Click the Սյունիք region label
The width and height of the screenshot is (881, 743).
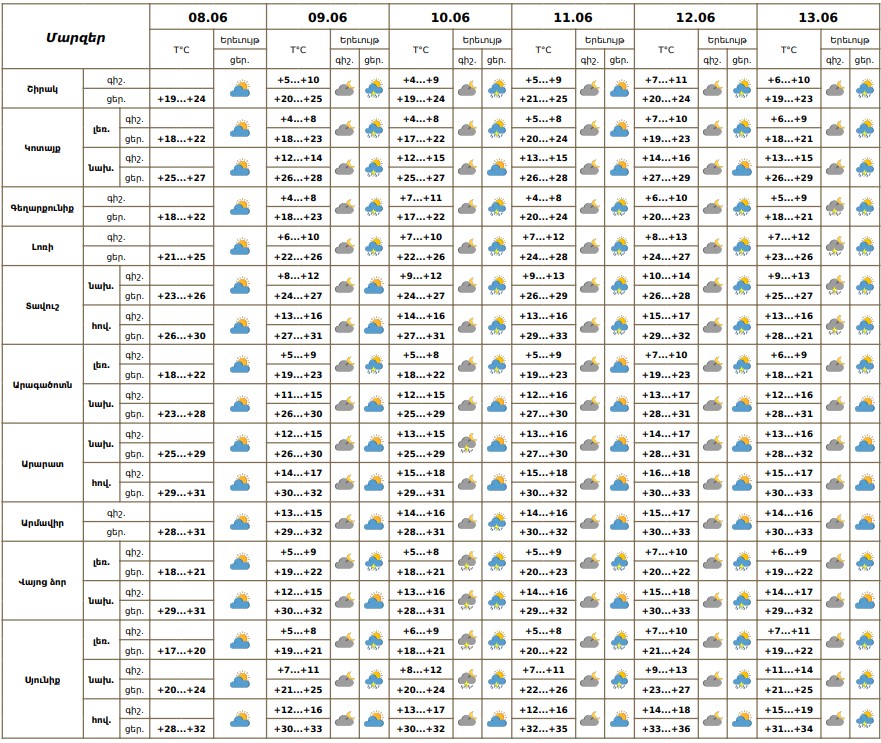[42, 679]
